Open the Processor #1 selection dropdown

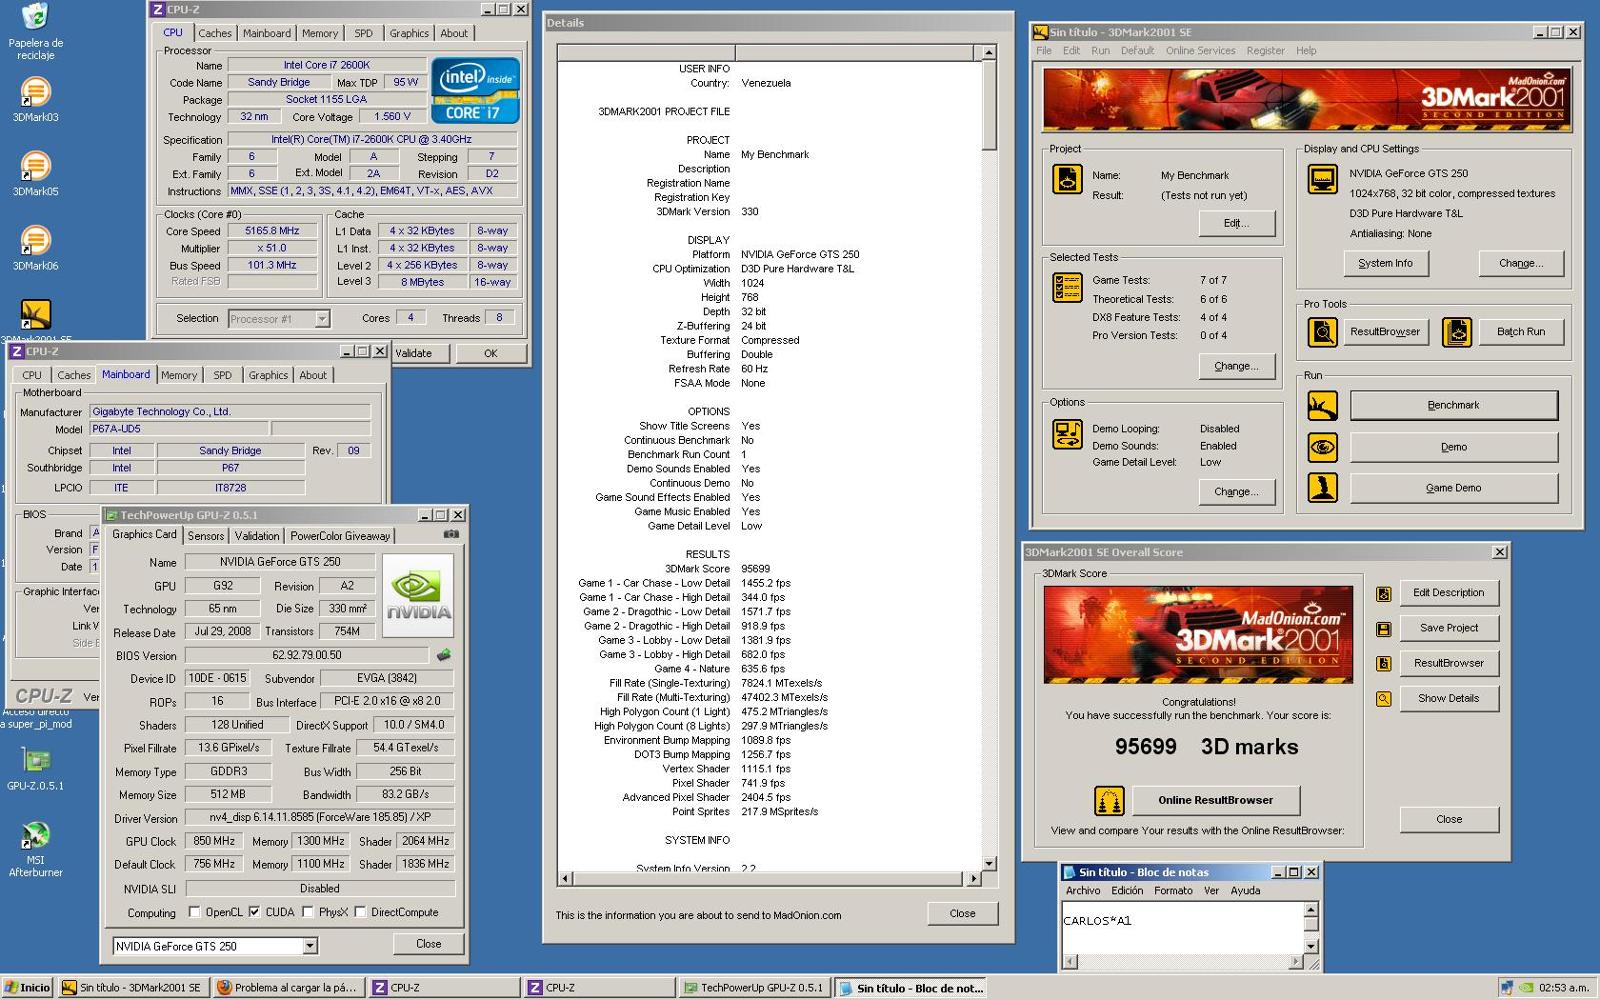pyautogui.click(x=322, y=319)
